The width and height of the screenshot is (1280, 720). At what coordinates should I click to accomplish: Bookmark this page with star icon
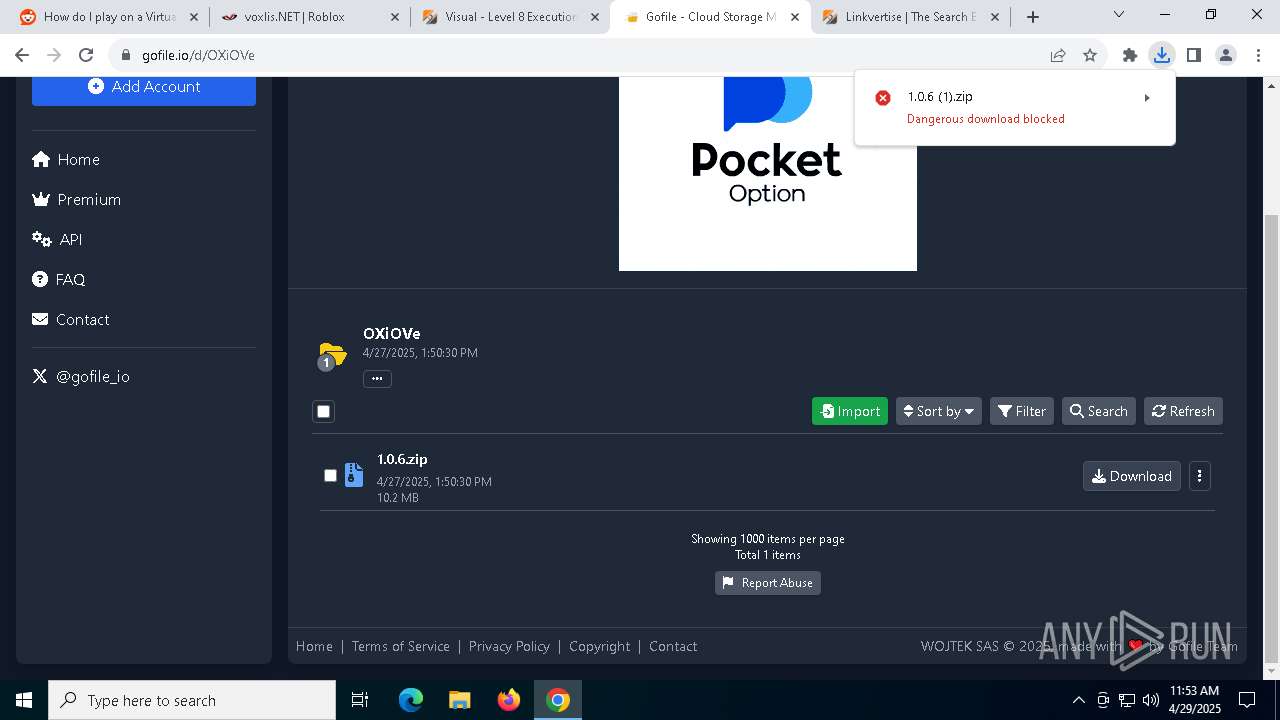pos(1090,56)
